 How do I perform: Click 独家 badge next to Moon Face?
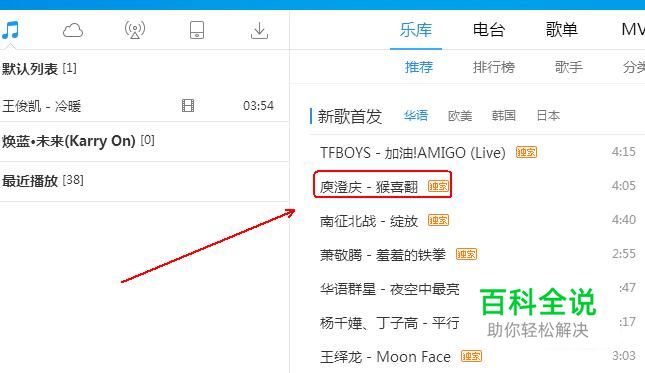pyautogui.click(x=471, y=356)
